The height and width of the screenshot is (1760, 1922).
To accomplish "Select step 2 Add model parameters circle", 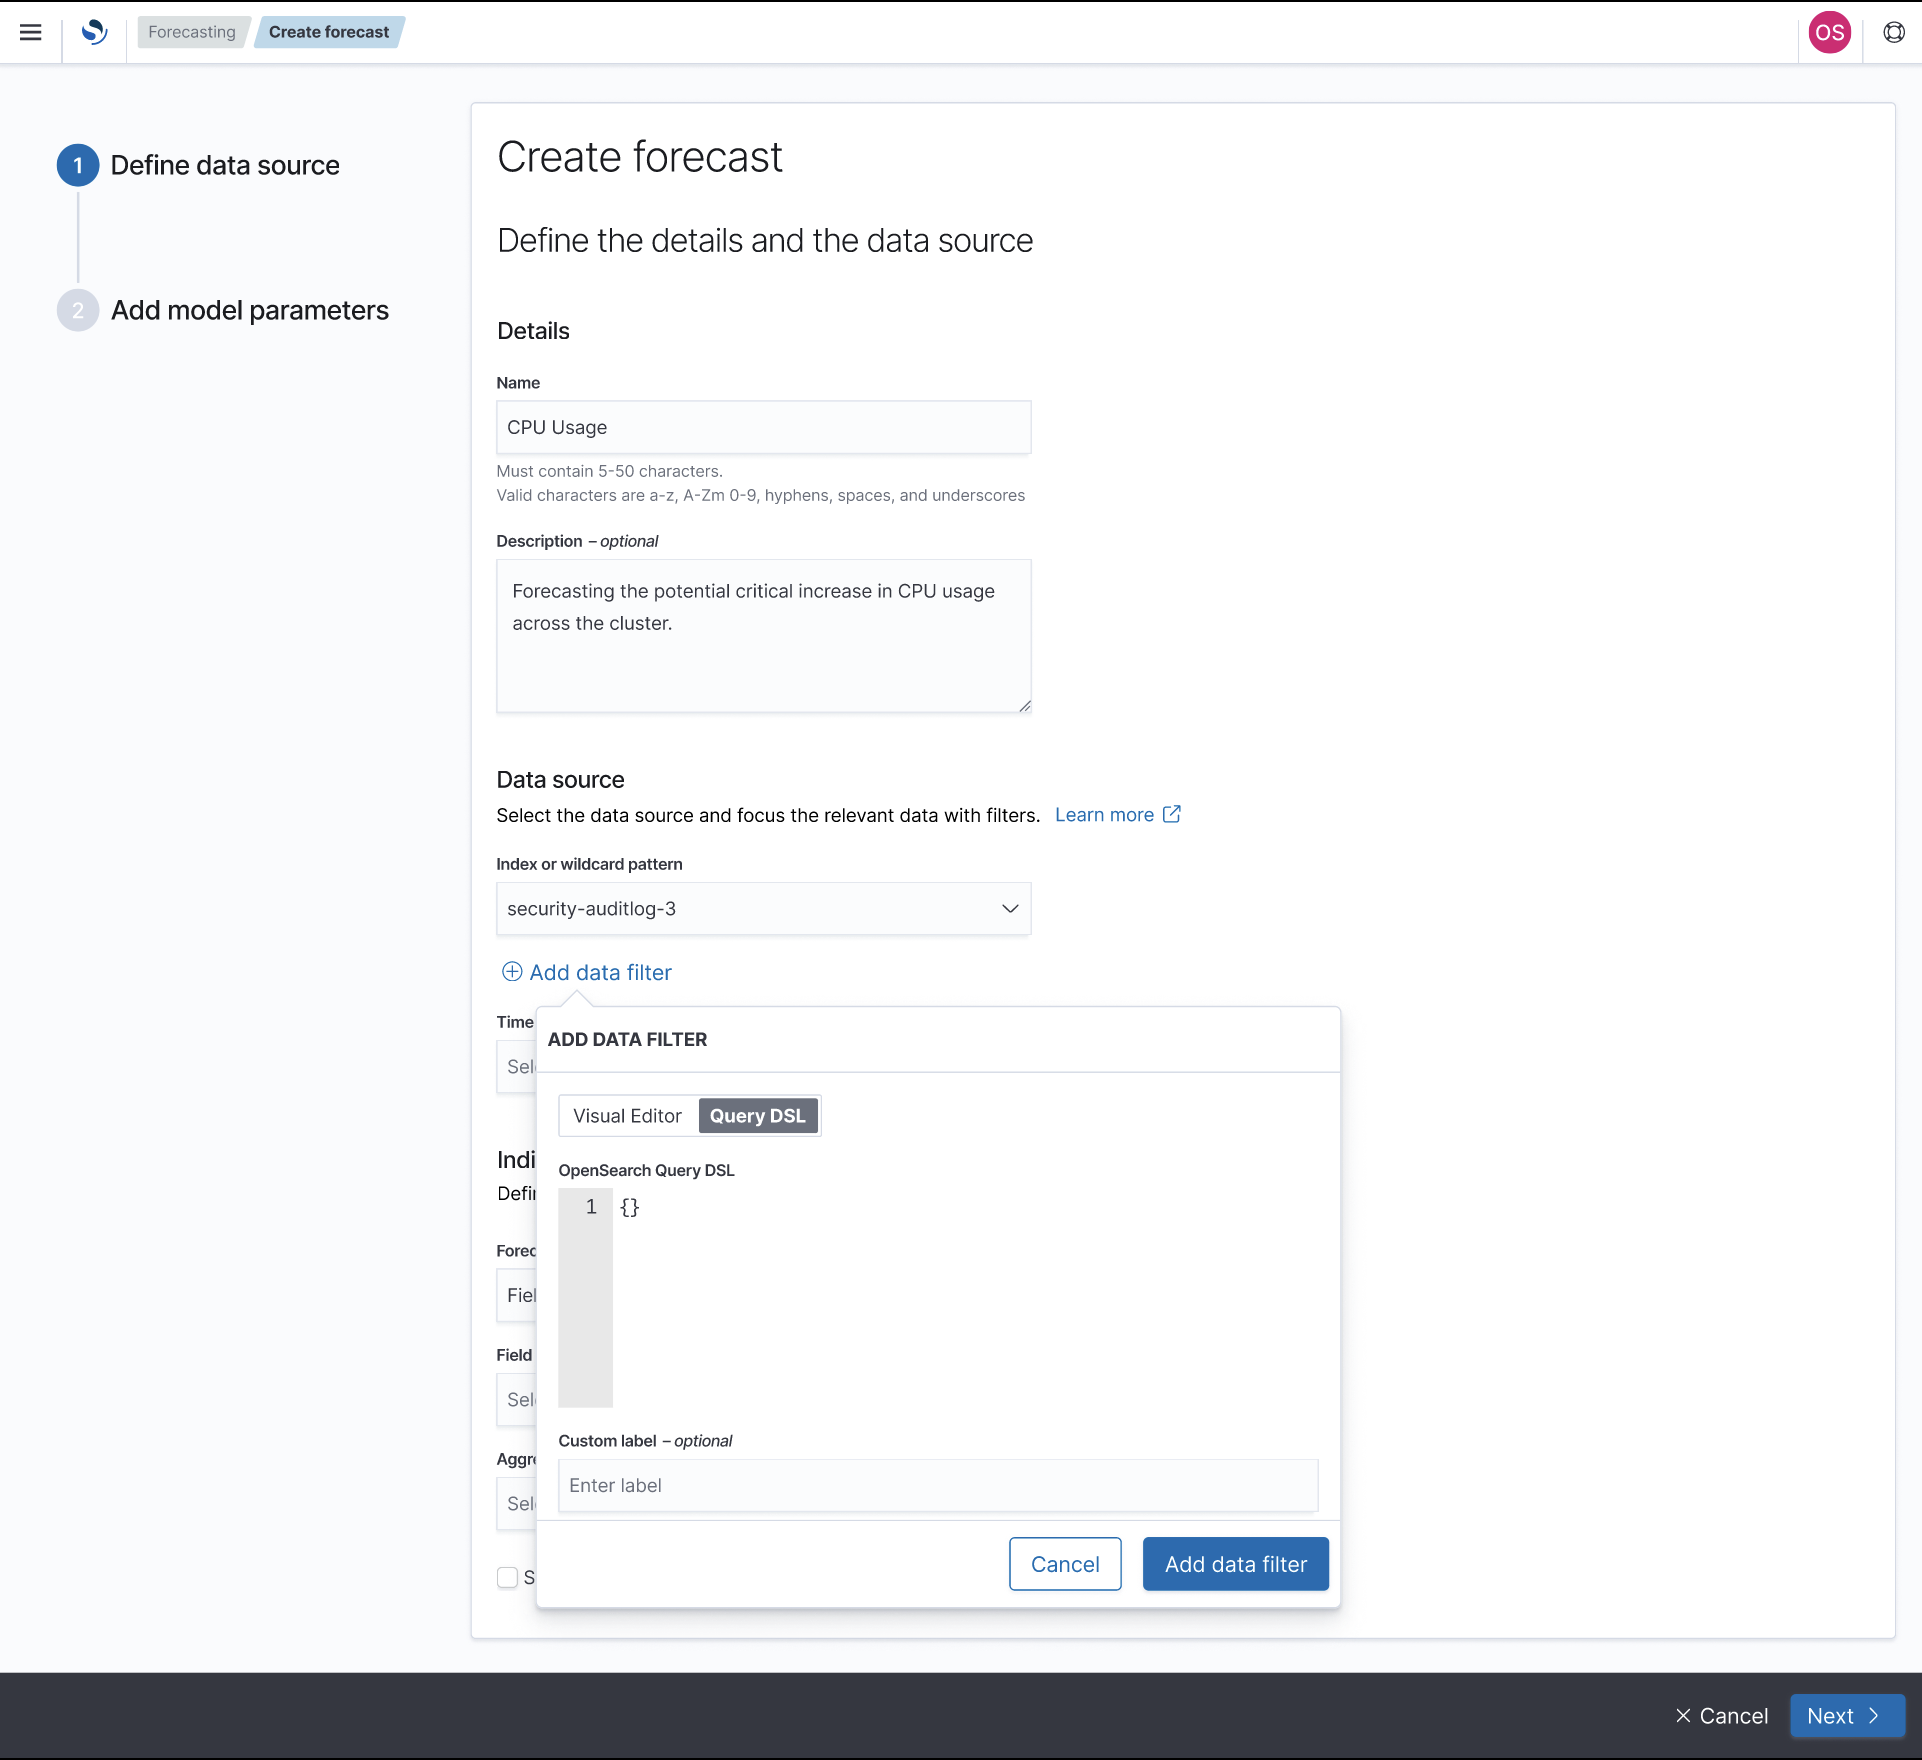I will coord(77,310).
